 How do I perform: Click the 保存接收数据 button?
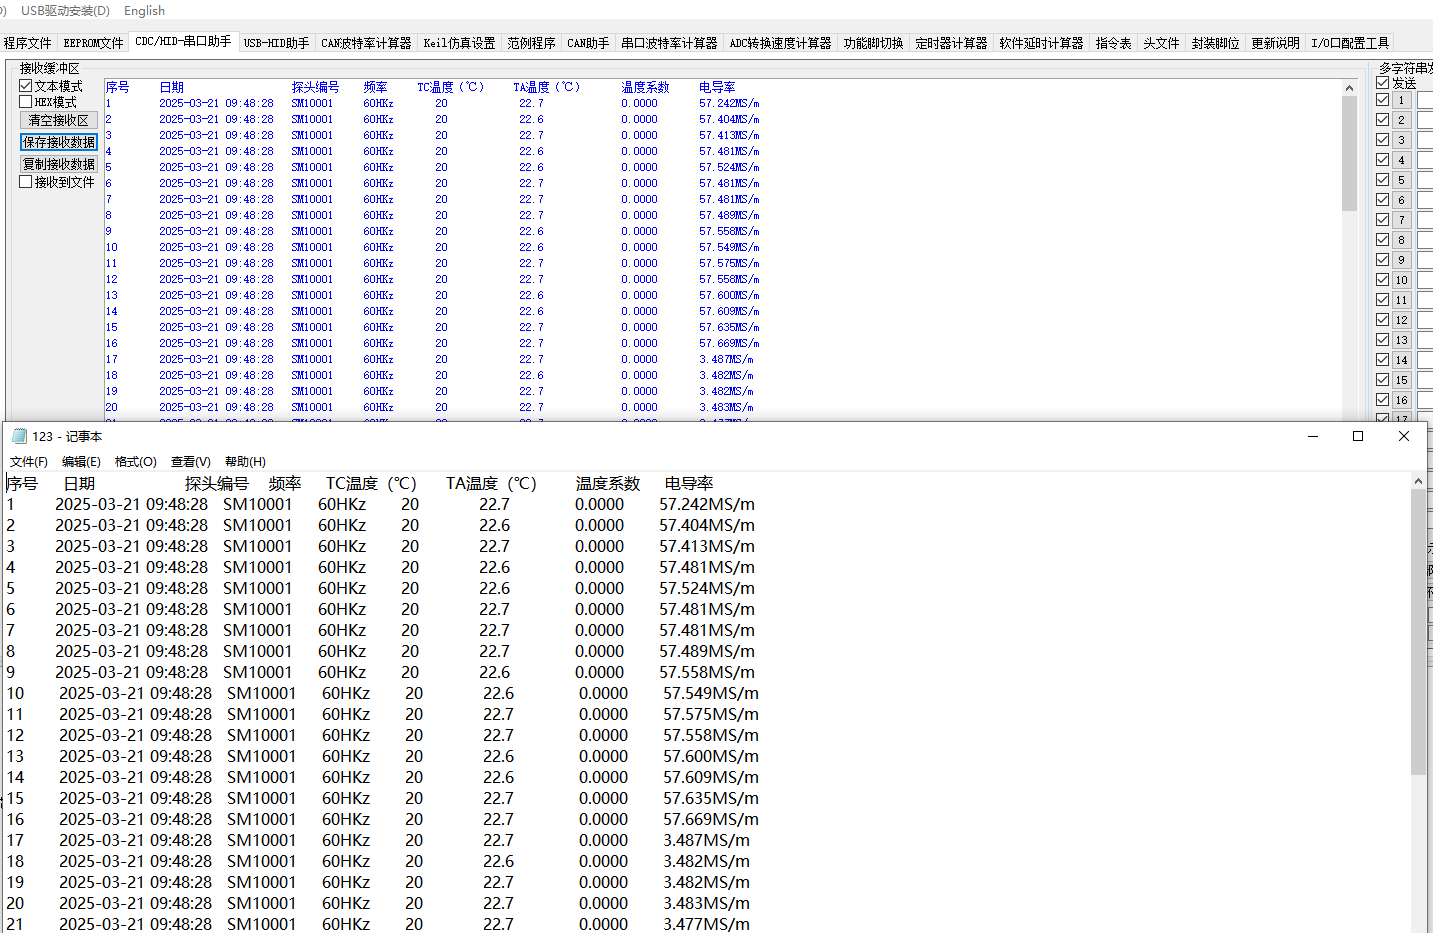(x=59, y=142)
